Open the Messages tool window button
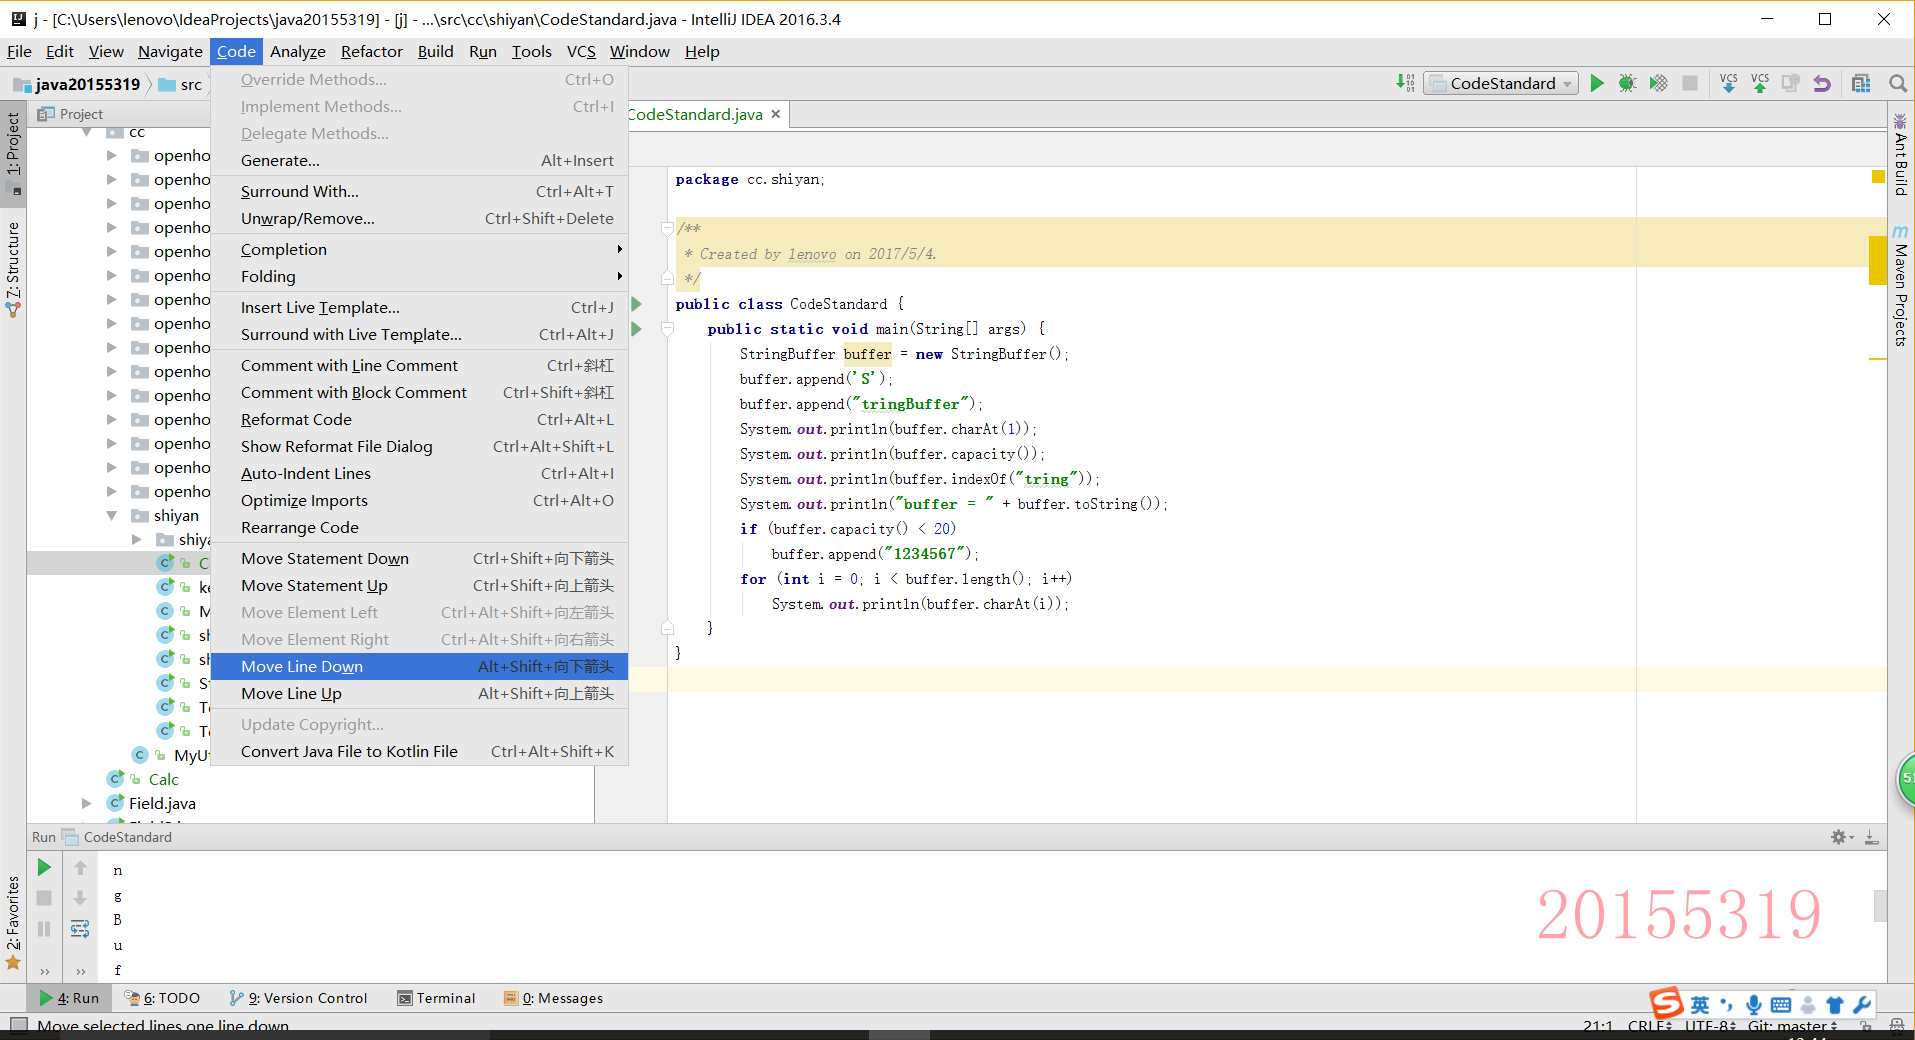 [x=553, y=998]
